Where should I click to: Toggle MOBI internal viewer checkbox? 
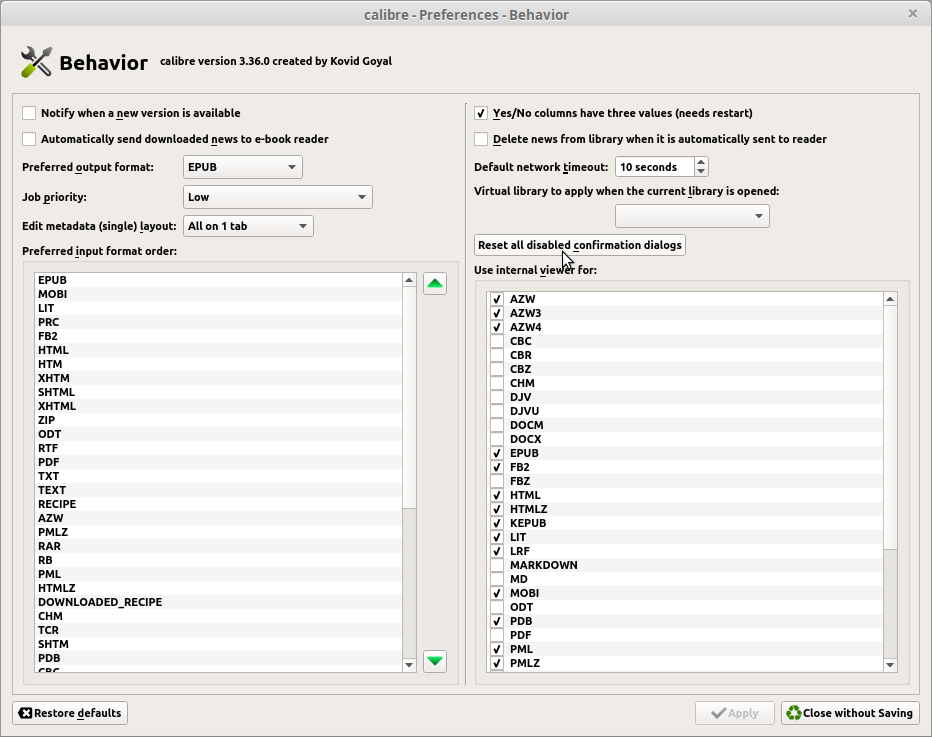[x=497, y=593]
